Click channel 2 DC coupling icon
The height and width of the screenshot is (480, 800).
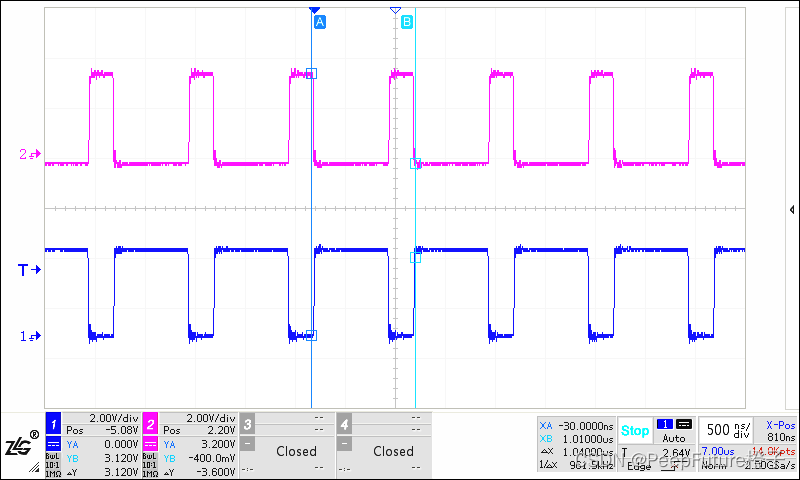[x=150, y=443]
